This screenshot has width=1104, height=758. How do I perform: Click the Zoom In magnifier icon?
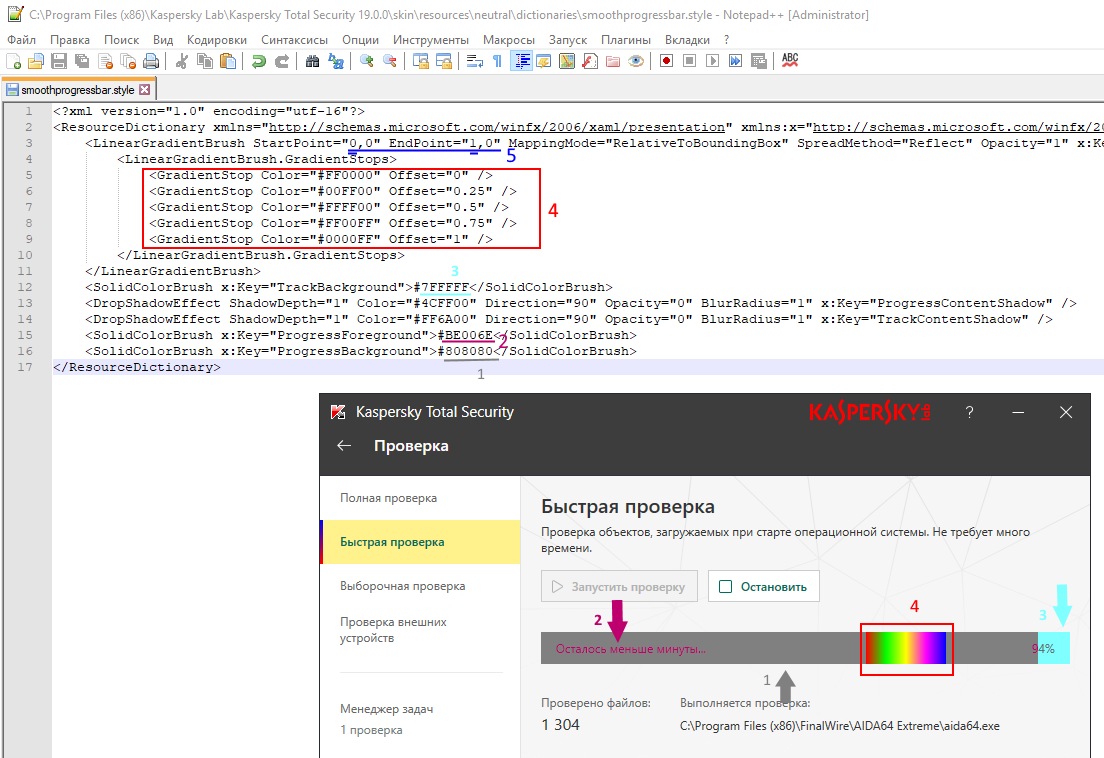pos(367,61)
